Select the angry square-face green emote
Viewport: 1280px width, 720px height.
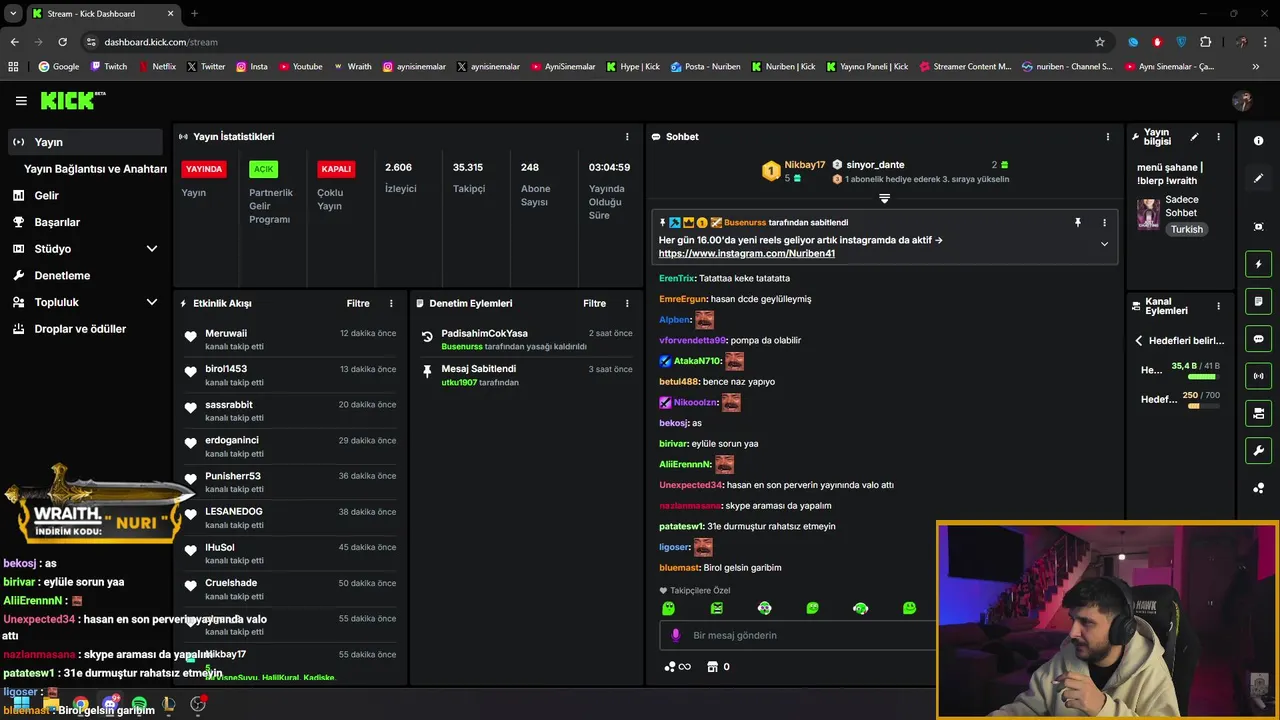(x=716, y=608)
